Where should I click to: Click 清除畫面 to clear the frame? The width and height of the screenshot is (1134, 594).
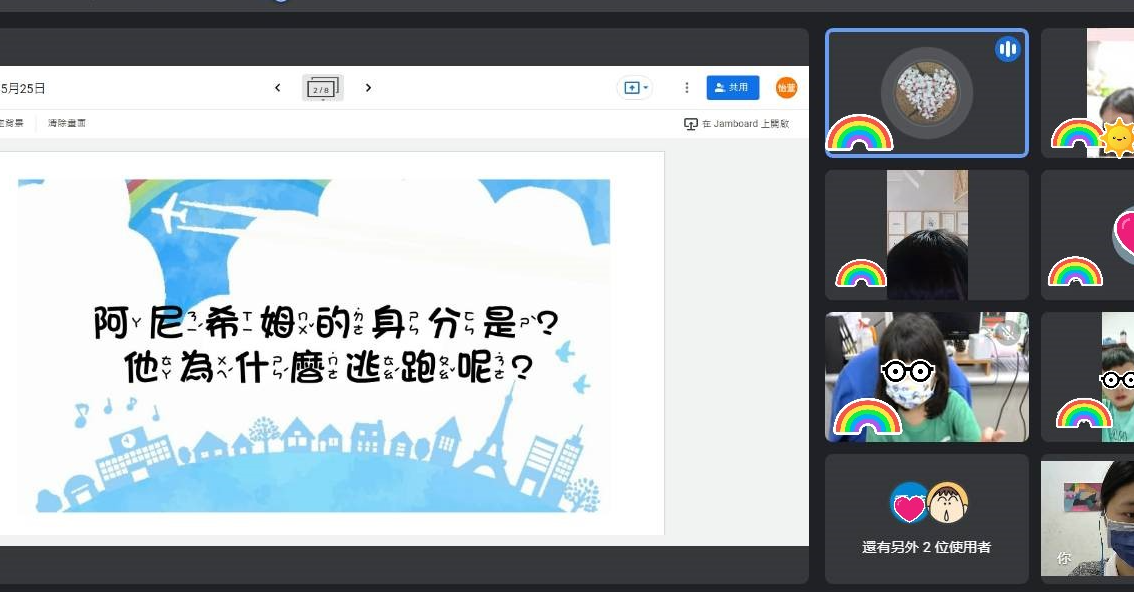click(x=67, y=123)
